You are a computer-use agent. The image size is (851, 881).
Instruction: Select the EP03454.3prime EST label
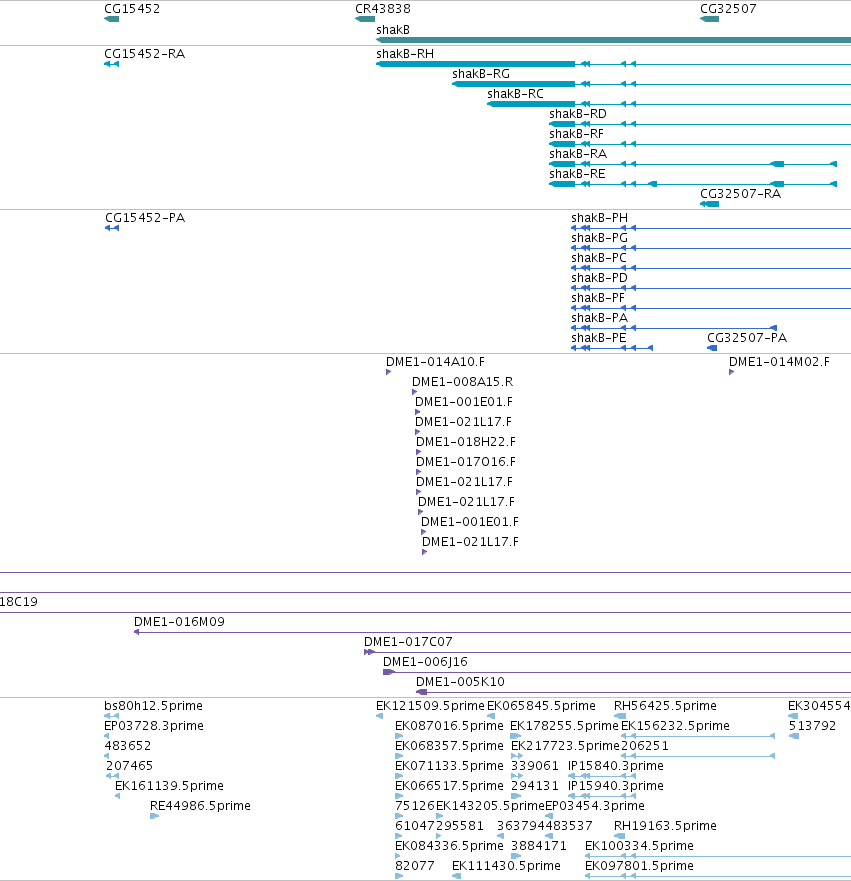point(595,806)
